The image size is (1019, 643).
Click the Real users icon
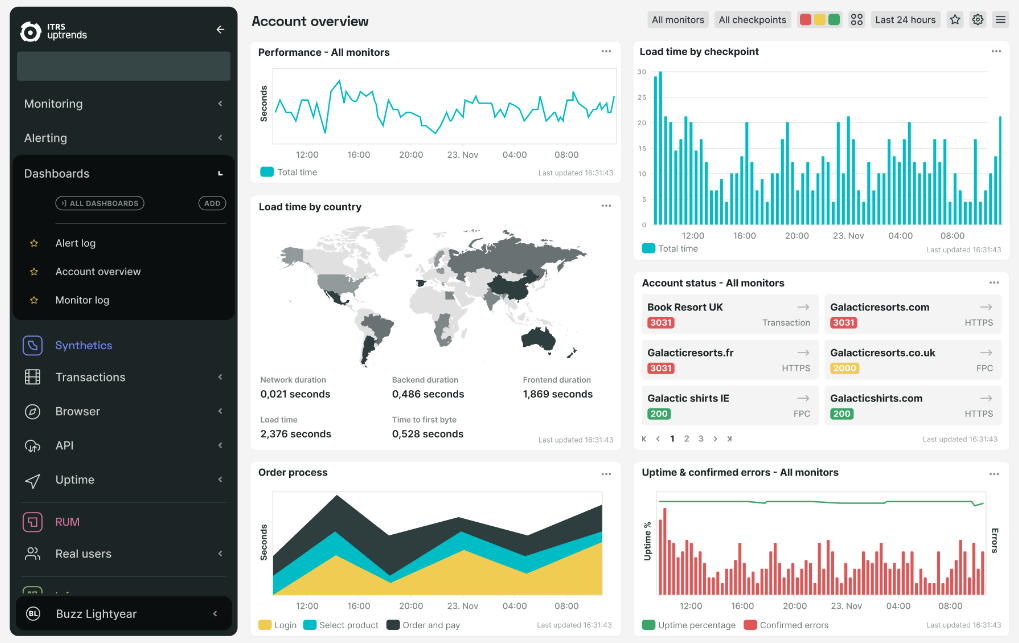click(31, 553)
